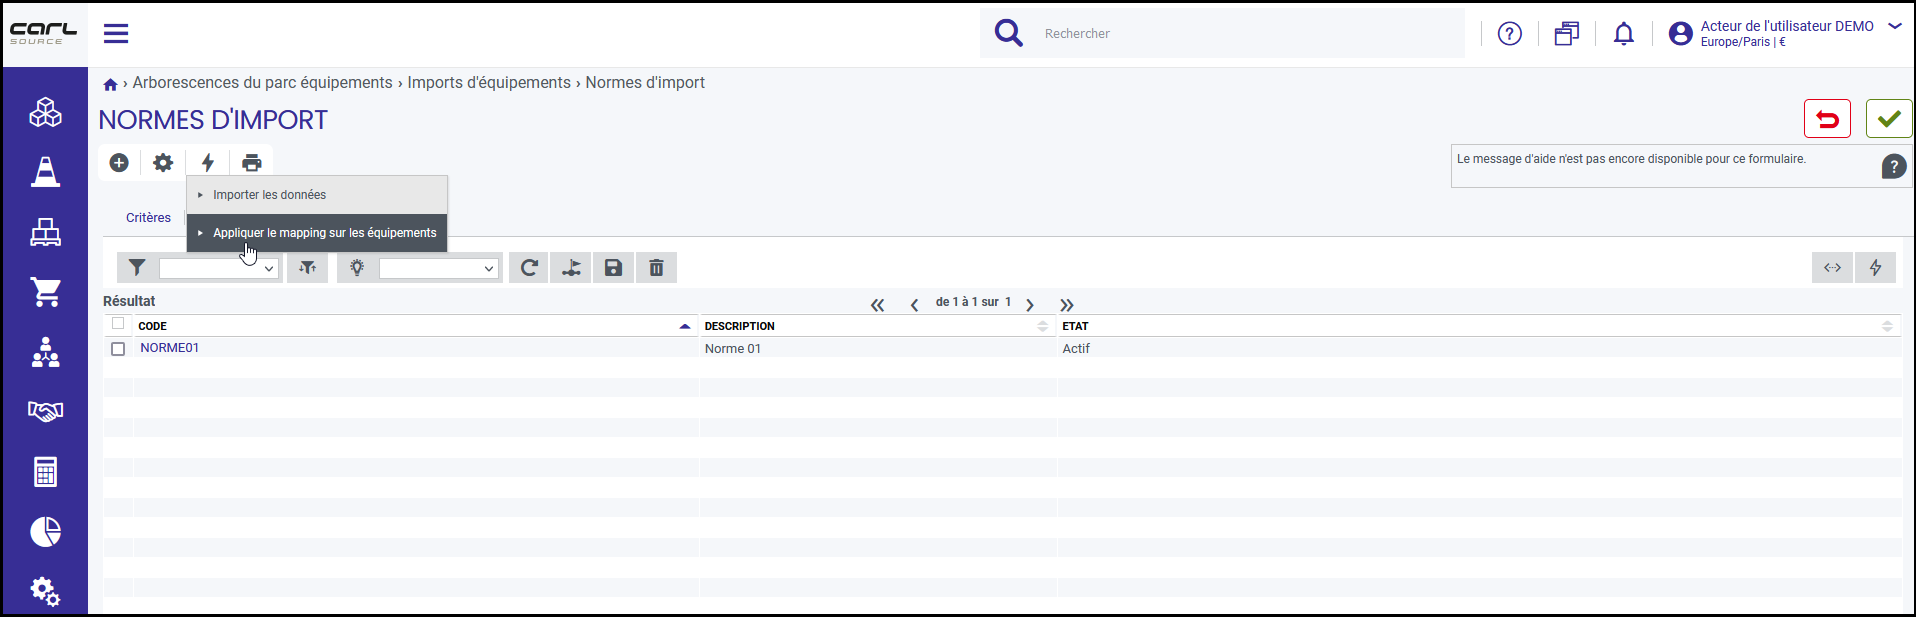Click the floppy disk save filter icon
Screen dimensions: 1916x617
(614, 267)
